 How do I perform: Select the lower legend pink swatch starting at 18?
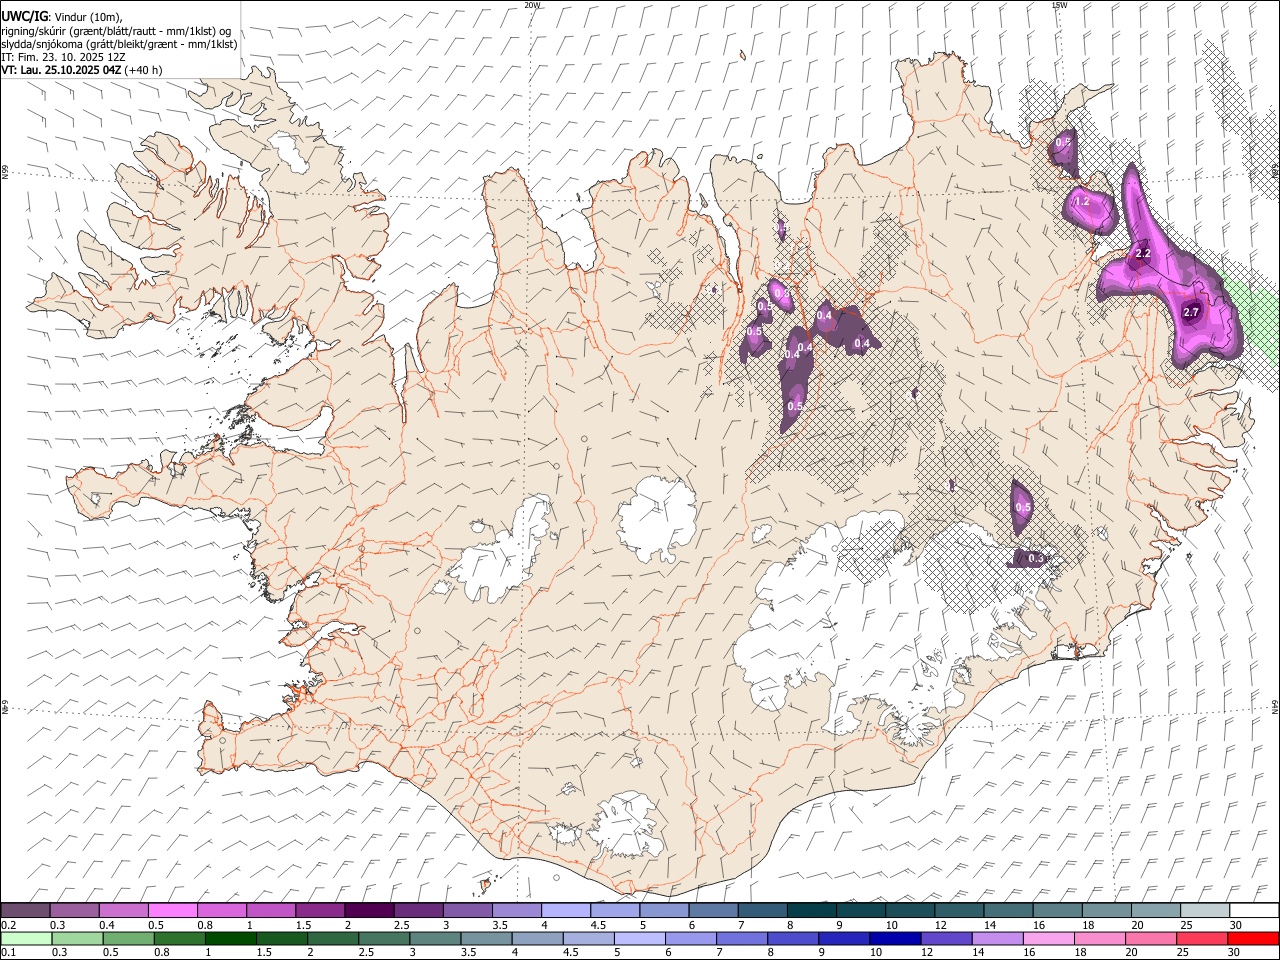[1098, 938]
